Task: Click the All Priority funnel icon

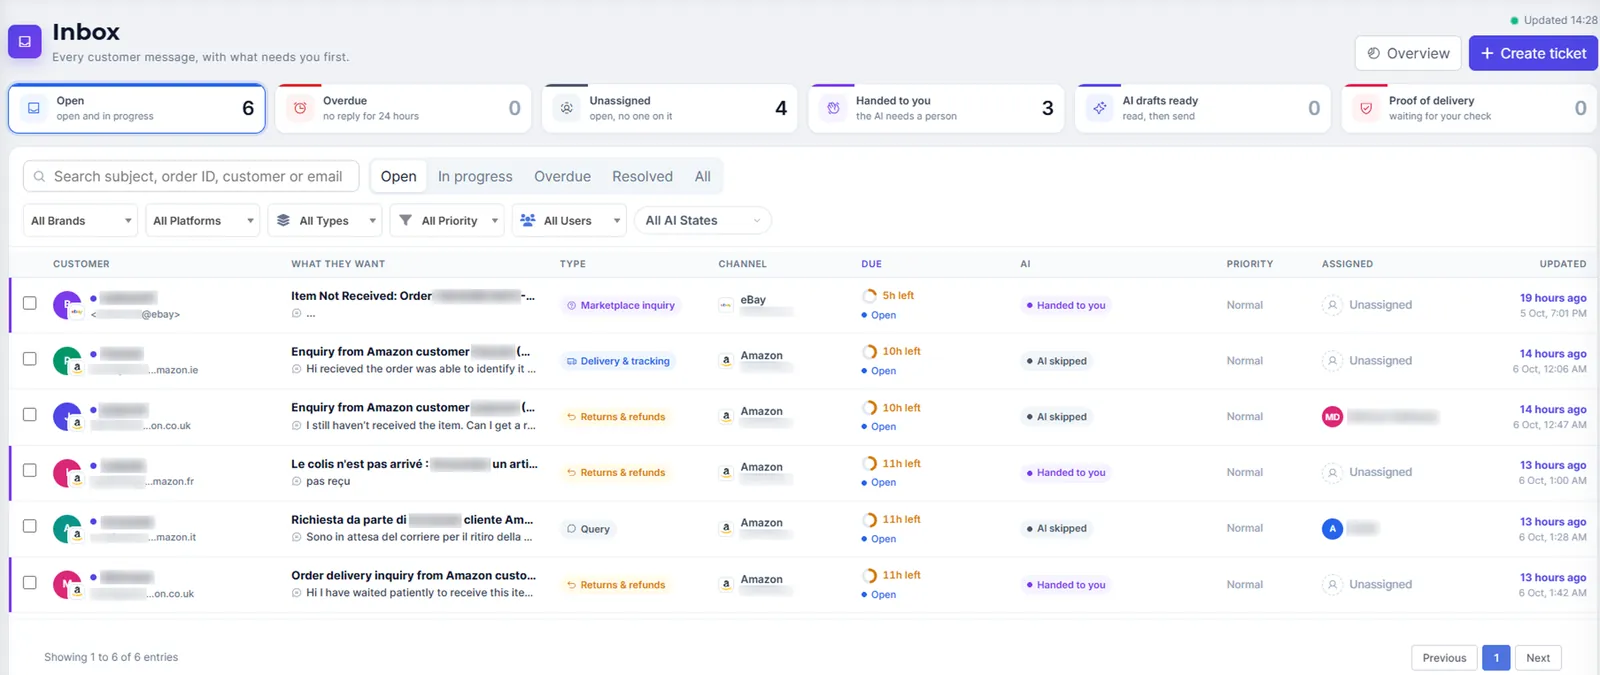Action: point(406,220)
